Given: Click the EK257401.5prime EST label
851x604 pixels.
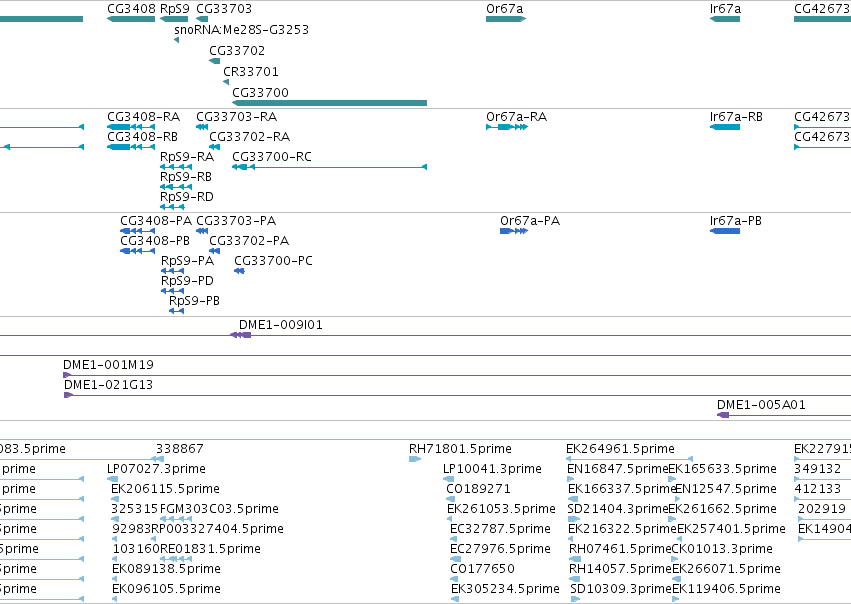Looking at the screenshot, I should [732, 529].
